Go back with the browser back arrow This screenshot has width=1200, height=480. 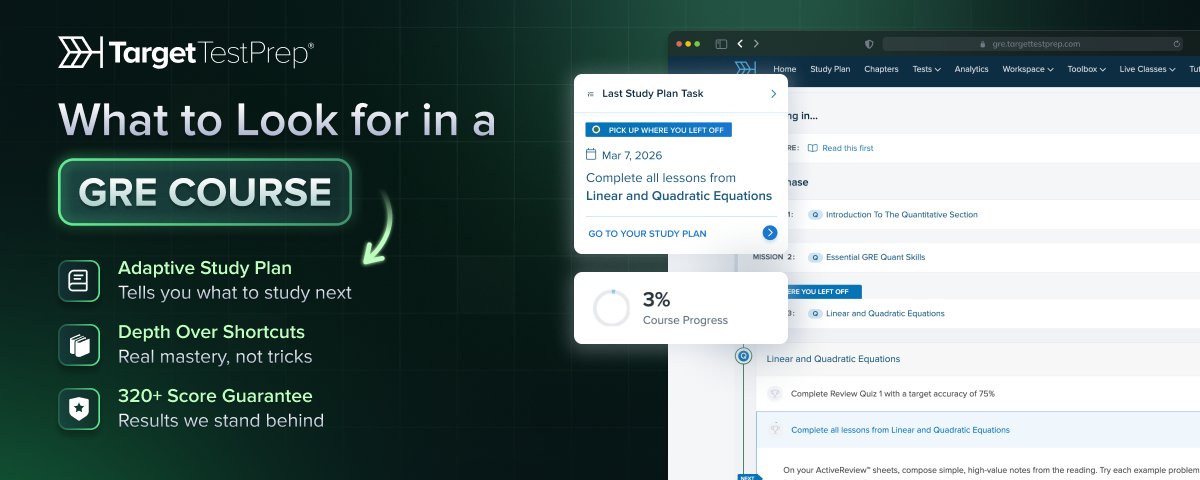pos(740,44)
